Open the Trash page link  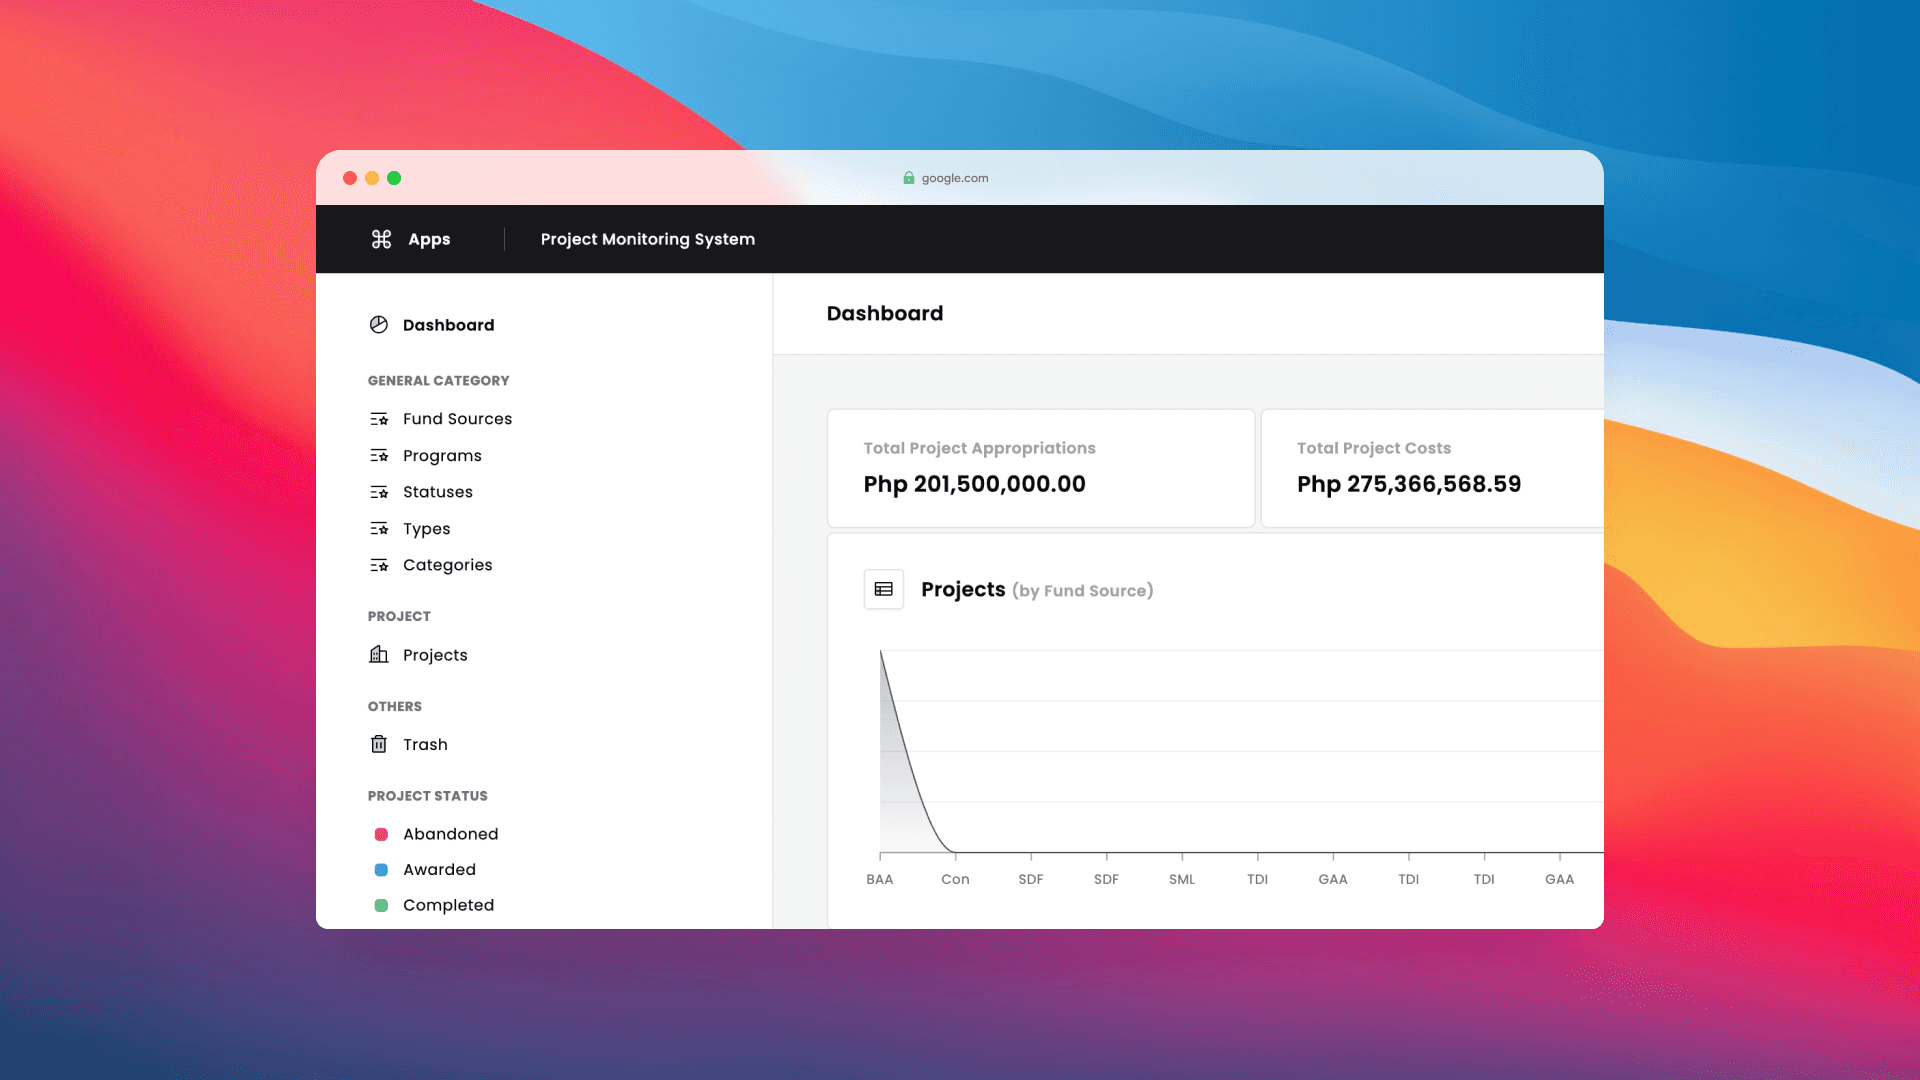click(x=425, y=744)
